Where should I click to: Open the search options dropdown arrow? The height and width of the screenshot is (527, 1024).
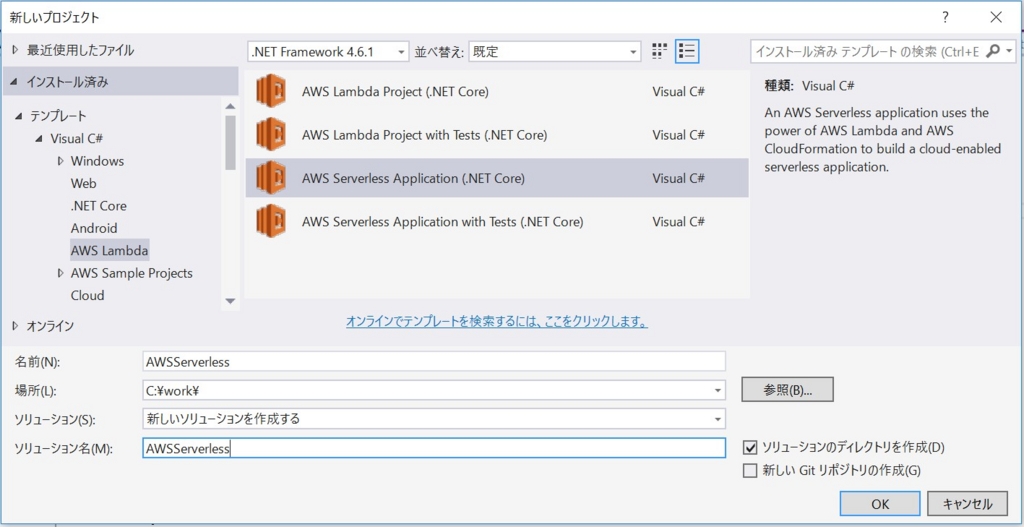1010,51
